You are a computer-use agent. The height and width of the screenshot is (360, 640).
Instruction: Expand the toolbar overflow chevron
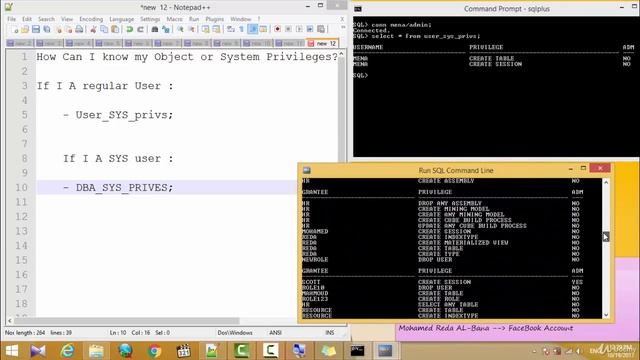[x=343, y=27]
